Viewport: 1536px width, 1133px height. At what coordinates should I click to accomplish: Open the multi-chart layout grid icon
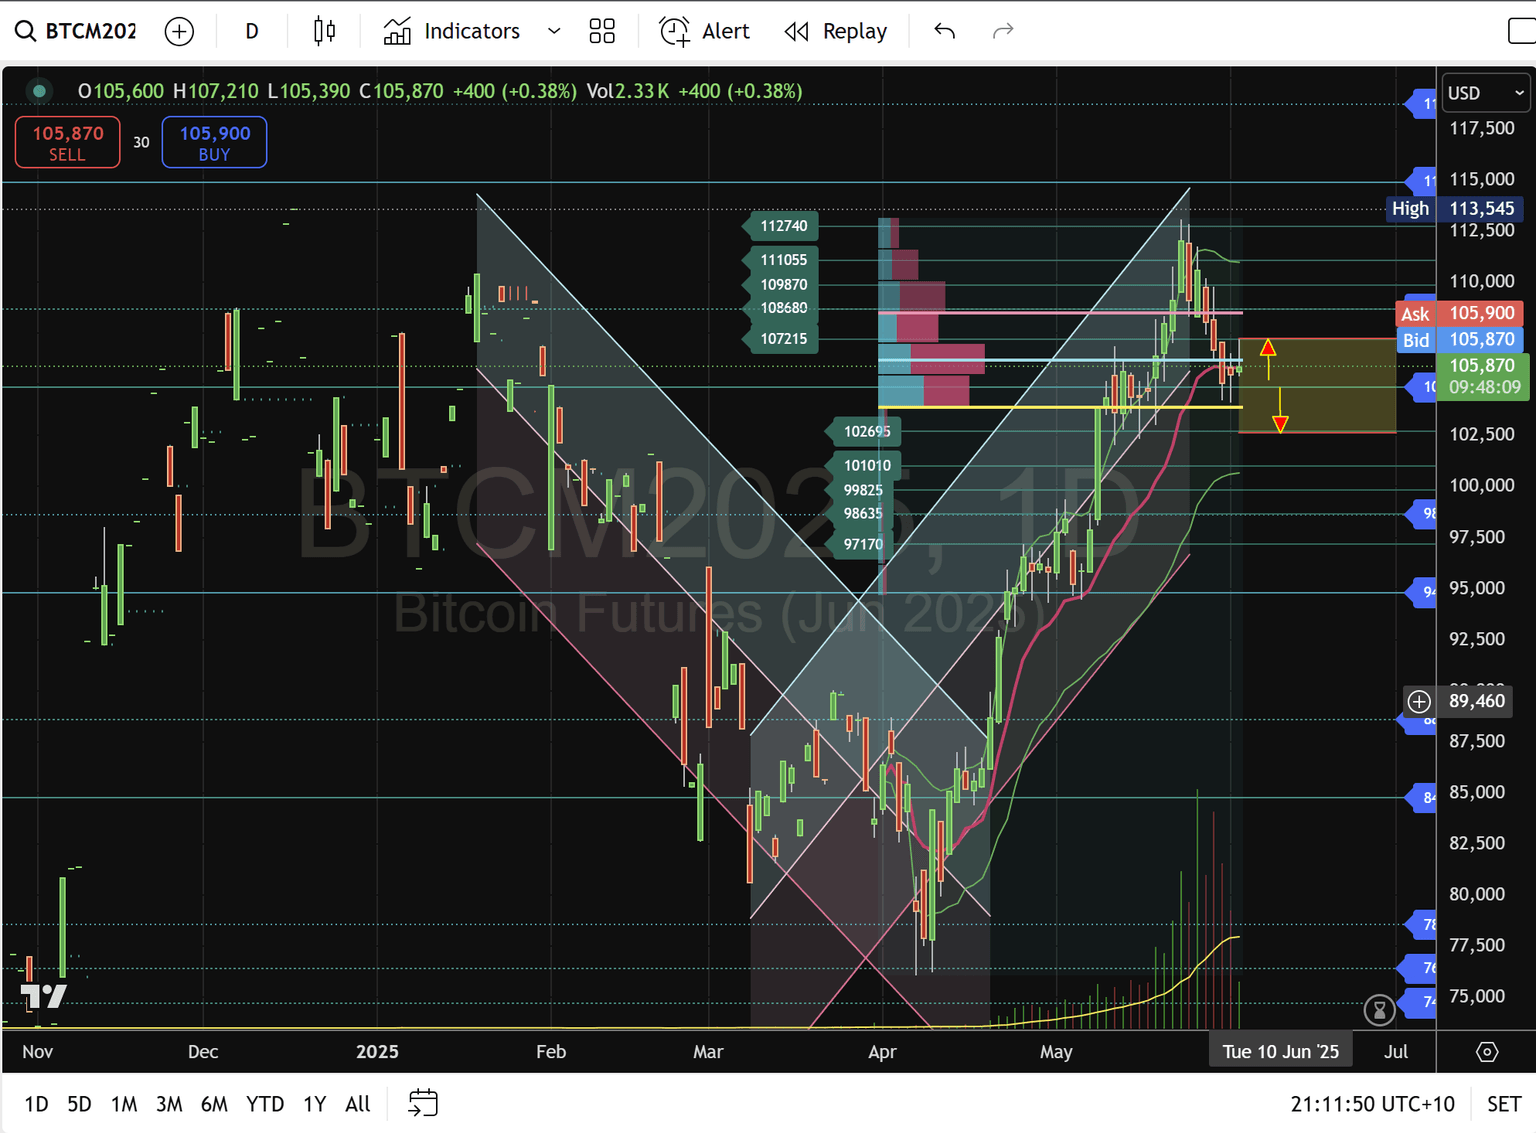point(601,31)
